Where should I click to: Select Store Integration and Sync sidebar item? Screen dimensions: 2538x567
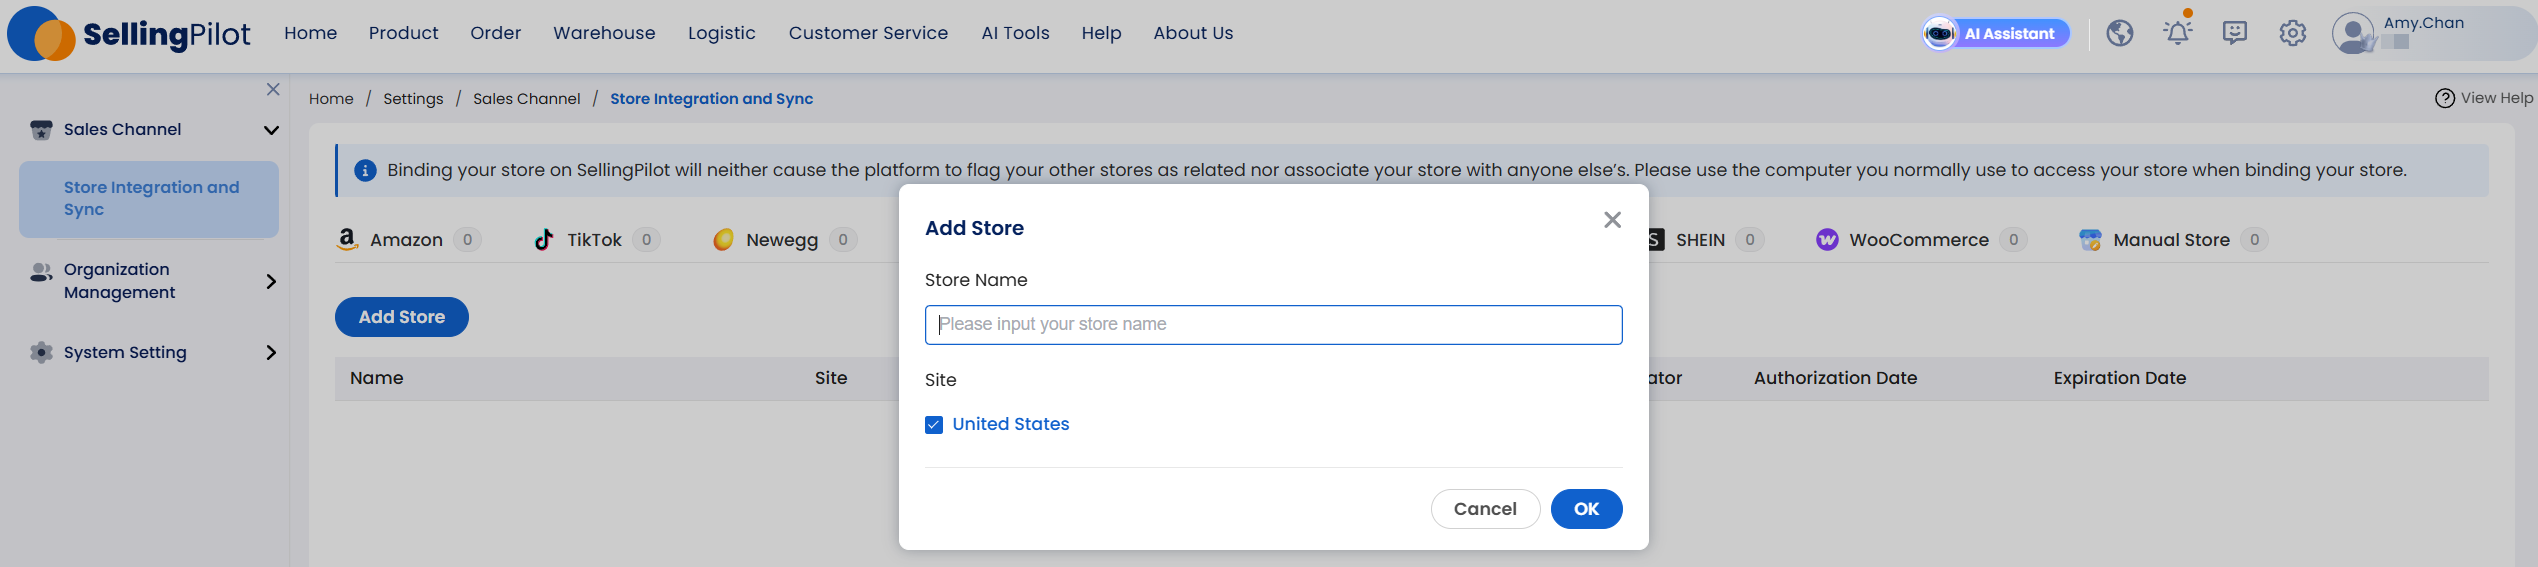click(149, 199)
